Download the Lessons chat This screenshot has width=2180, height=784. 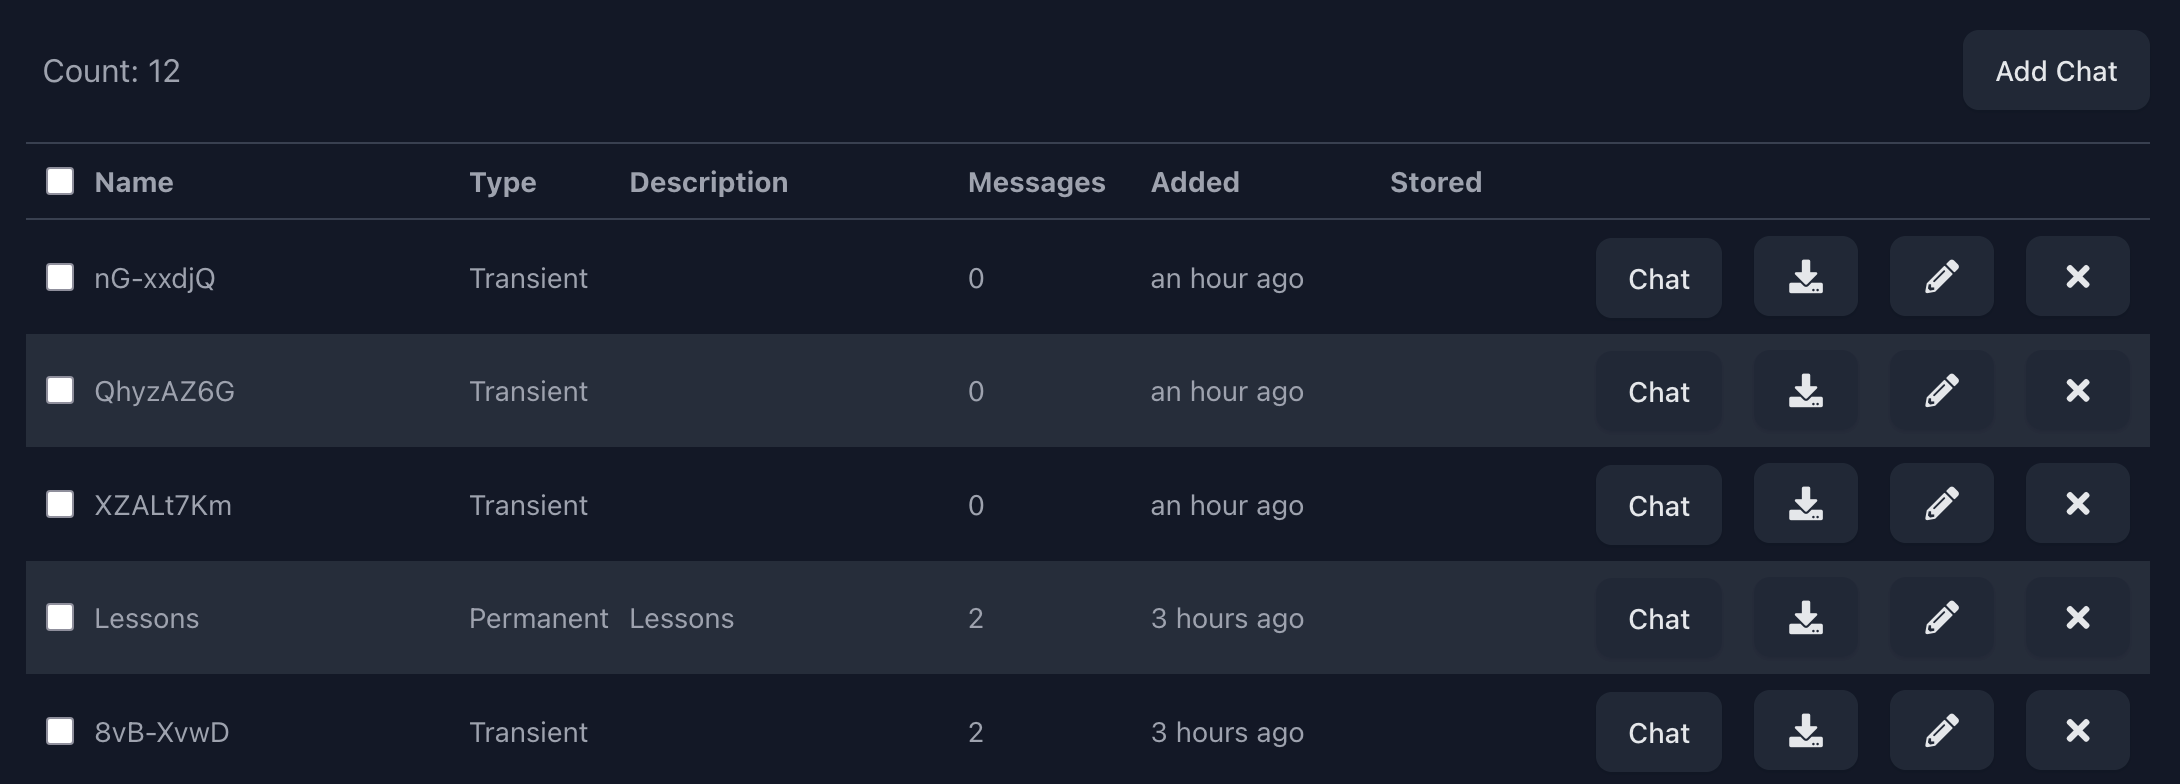point(1805,618)
